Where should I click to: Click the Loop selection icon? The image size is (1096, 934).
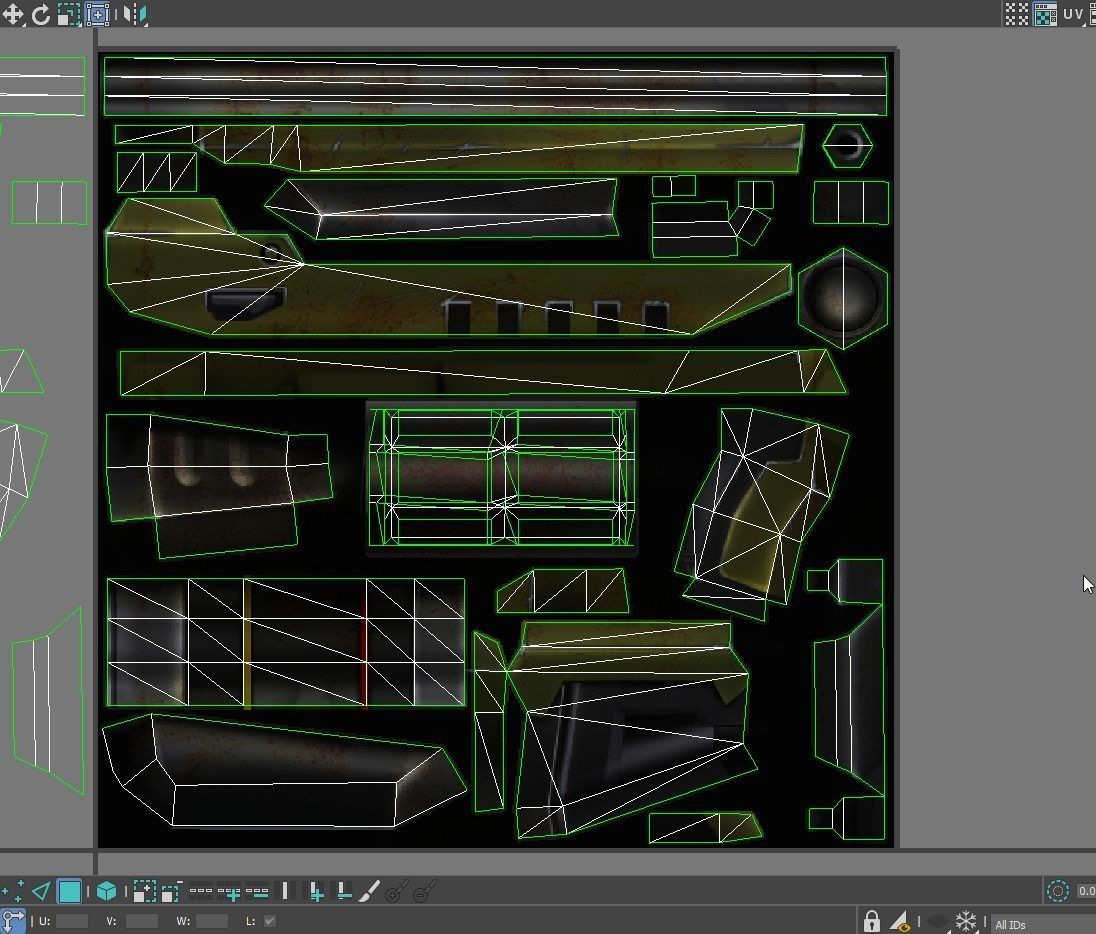click(x=201, y=891)
